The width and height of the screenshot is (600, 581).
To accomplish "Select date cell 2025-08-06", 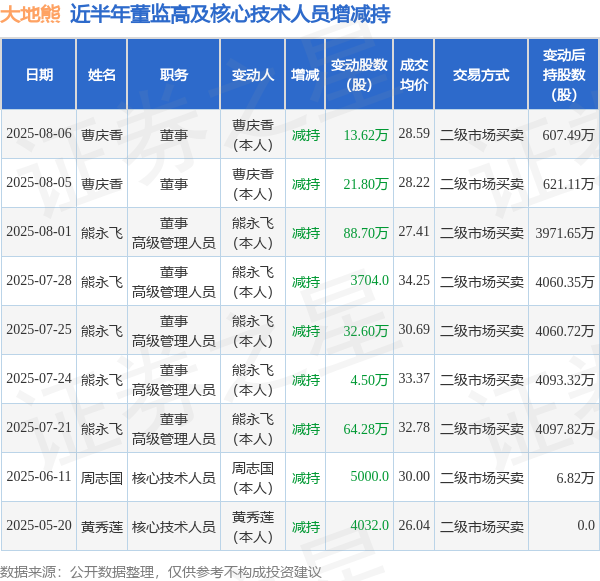I will click(39, 134).
